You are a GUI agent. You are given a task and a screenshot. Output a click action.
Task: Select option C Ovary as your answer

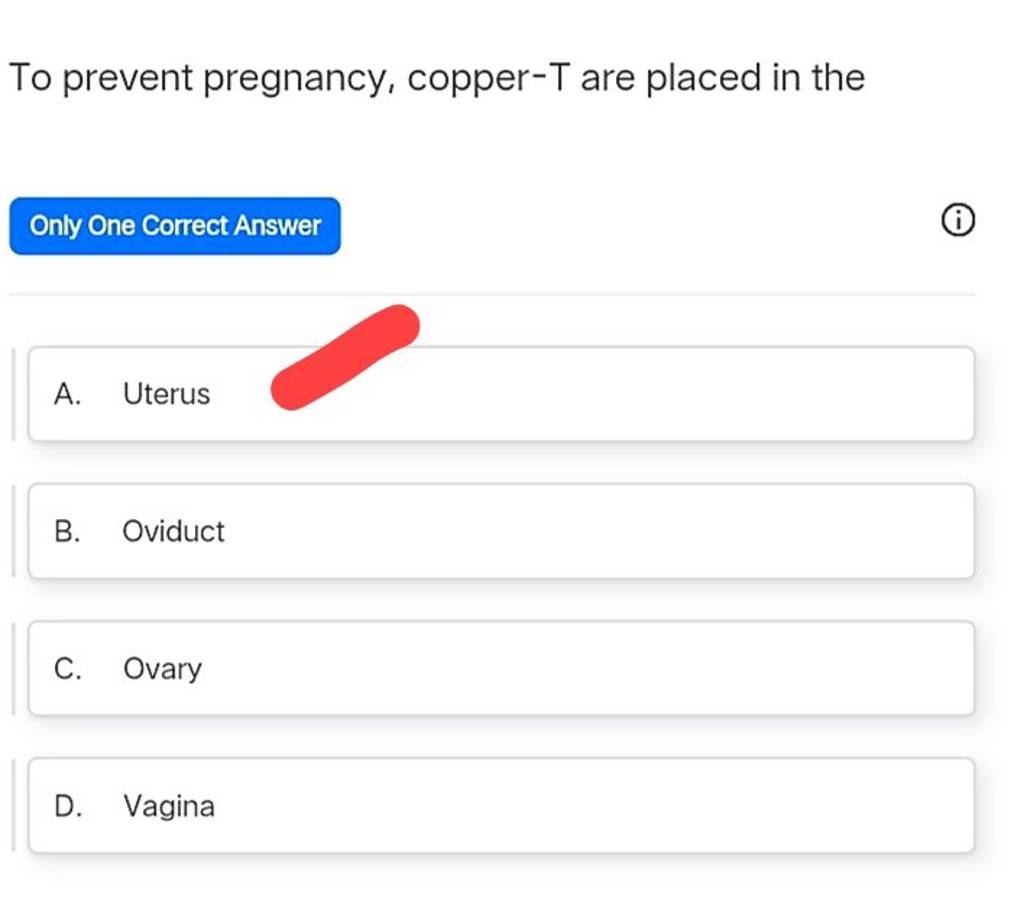pos(500,668)
